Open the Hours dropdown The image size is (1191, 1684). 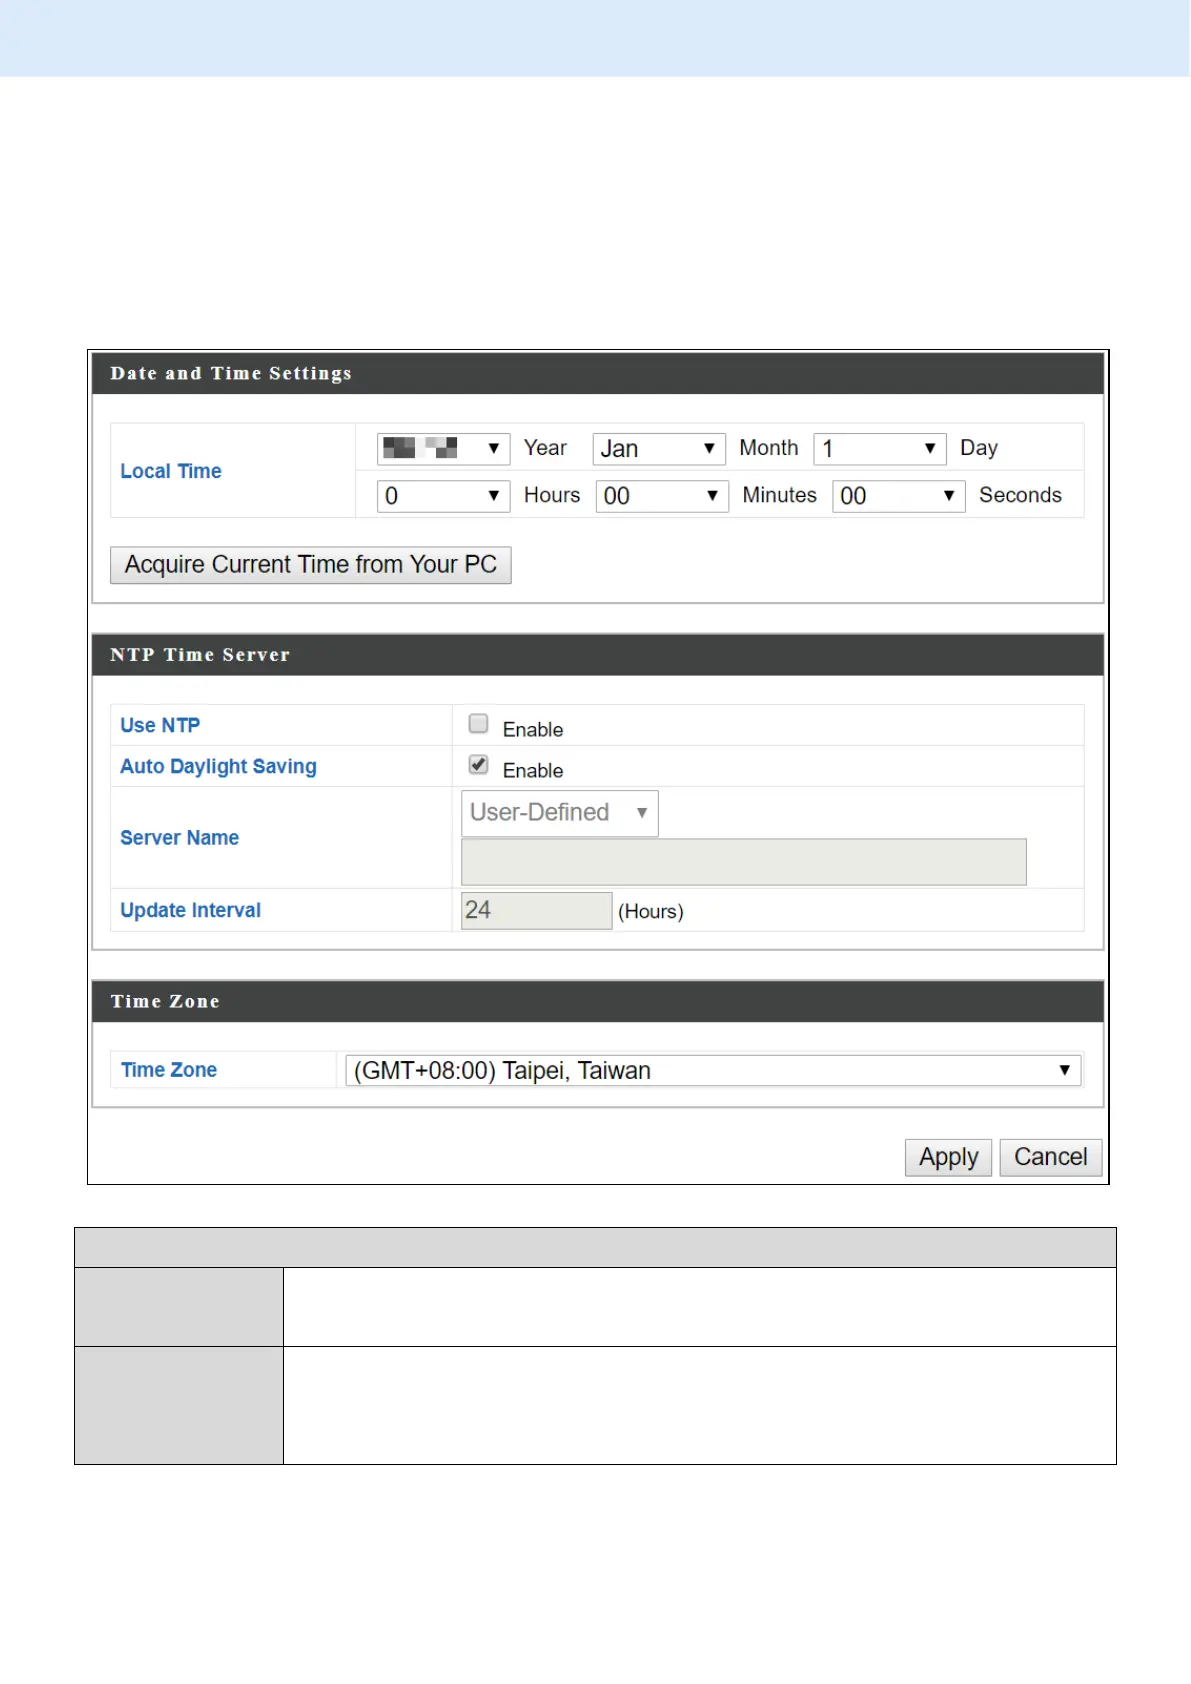[x=443, y=496]
